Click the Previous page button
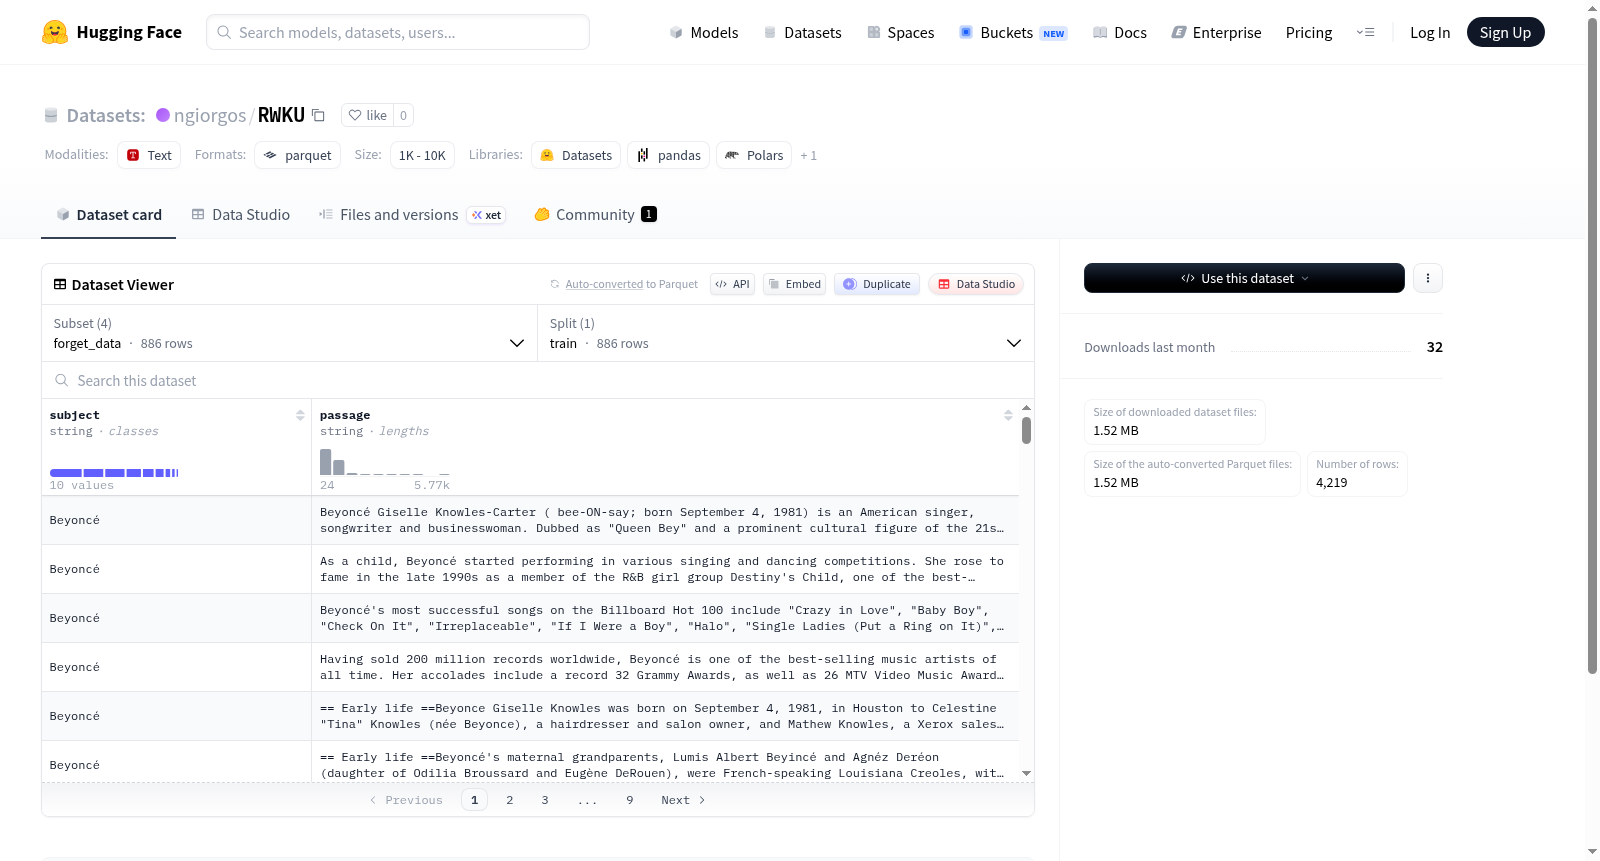1600x861 pixels. (406, 800)
